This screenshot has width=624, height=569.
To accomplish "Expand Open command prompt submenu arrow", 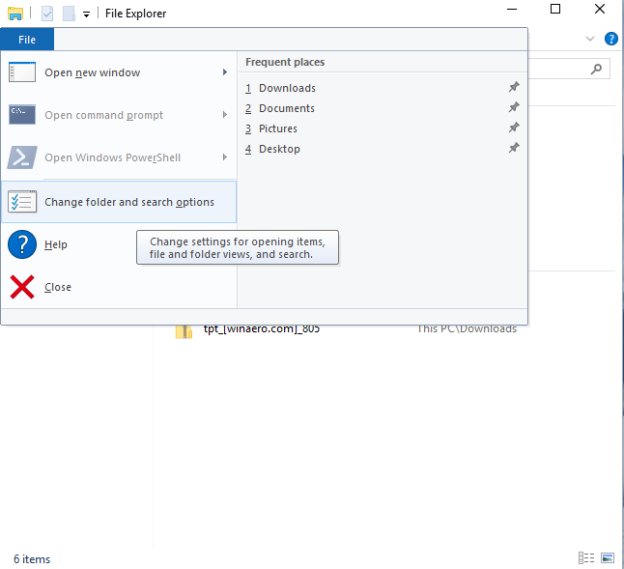I will tap(225, 115).
